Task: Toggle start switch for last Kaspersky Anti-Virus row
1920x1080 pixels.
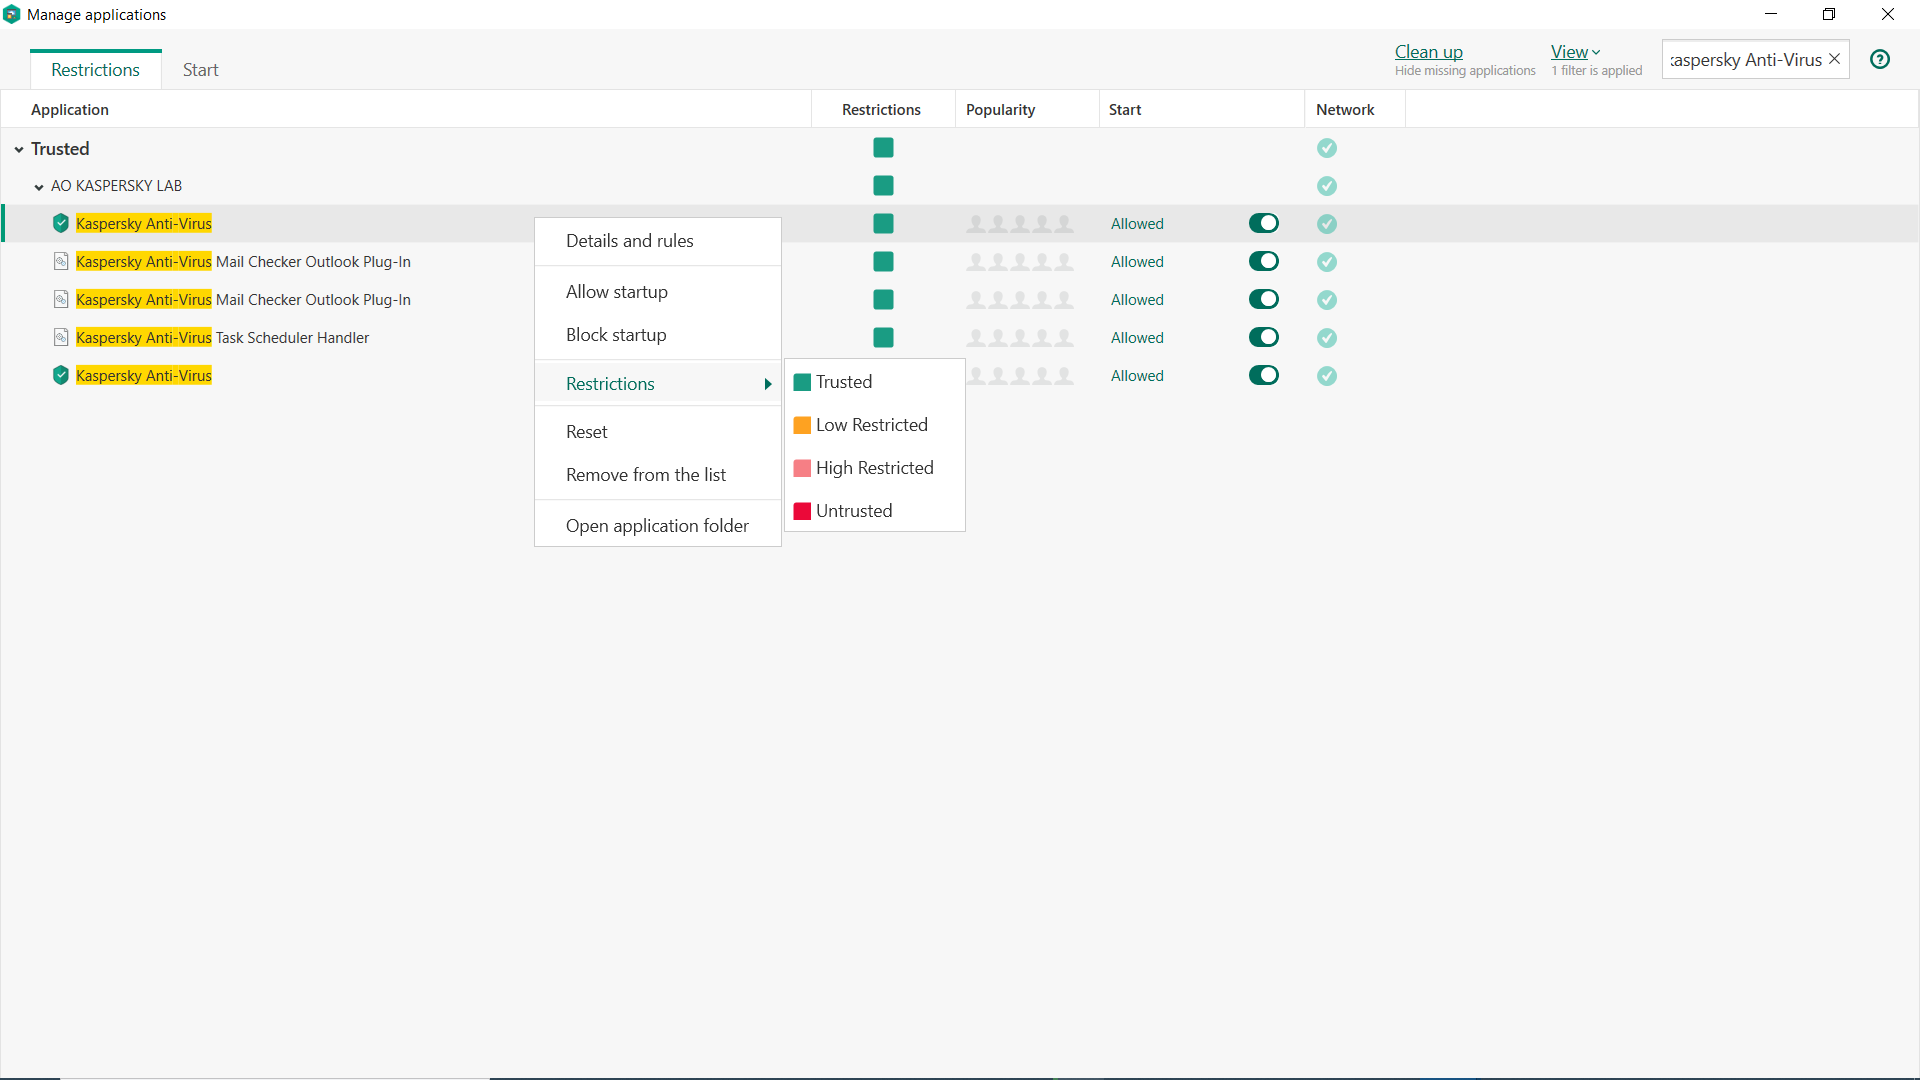Action: coord(1264,375)
